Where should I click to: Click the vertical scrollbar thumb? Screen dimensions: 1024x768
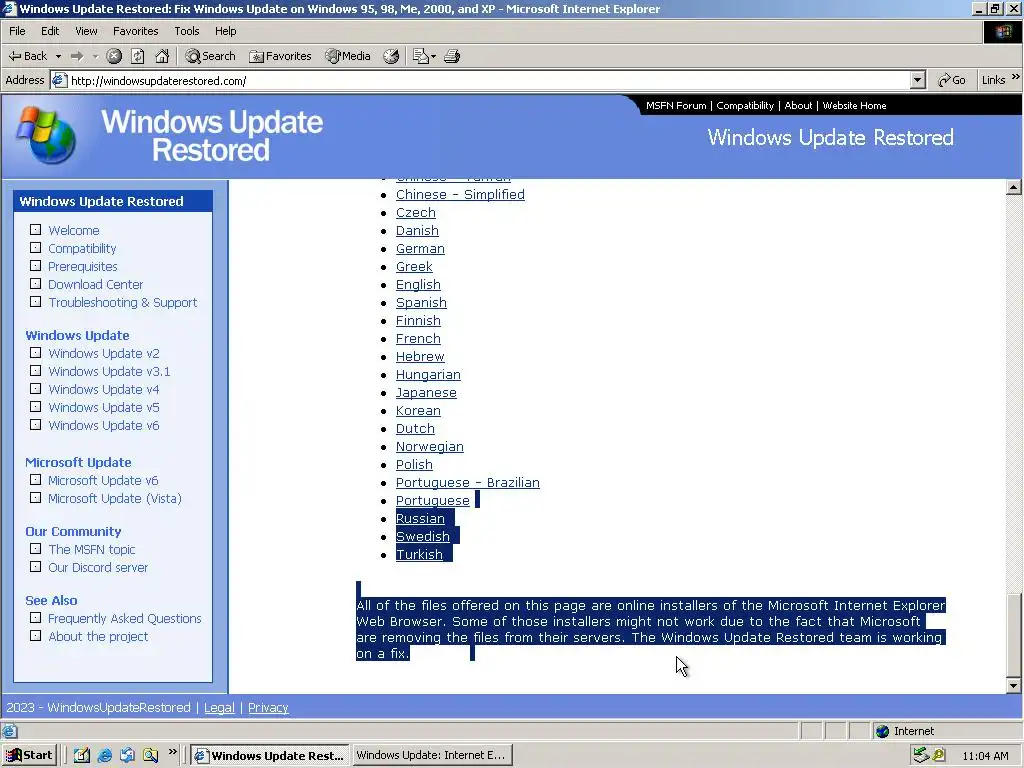(1014, 635)
